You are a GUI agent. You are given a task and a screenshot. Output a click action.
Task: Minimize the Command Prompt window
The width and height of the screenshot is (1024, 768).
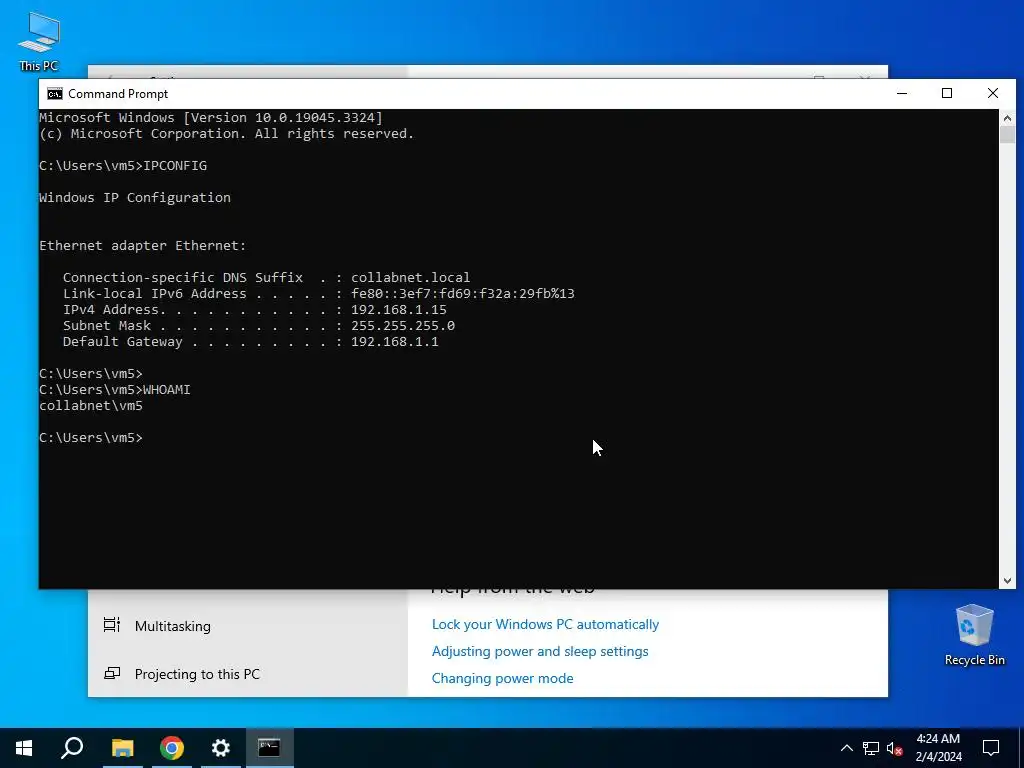tap(902, 93)
